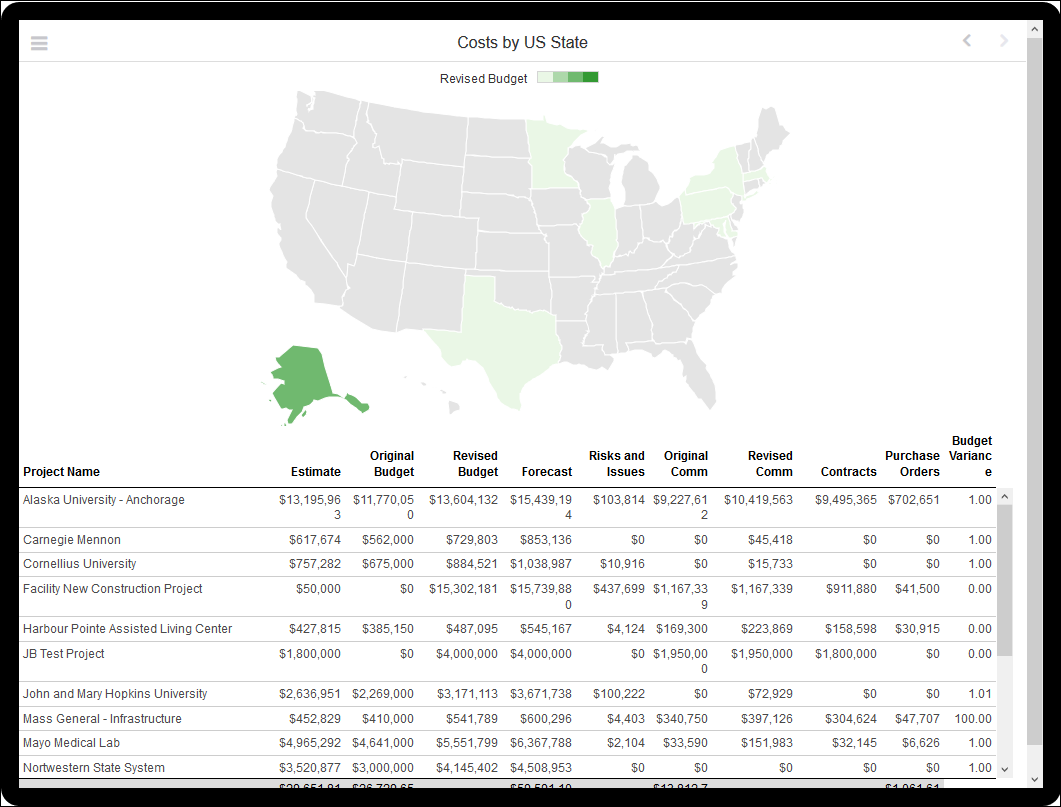Sort by Estimate column header
This screenshot has width=1061, height=807.
(316, 471)
